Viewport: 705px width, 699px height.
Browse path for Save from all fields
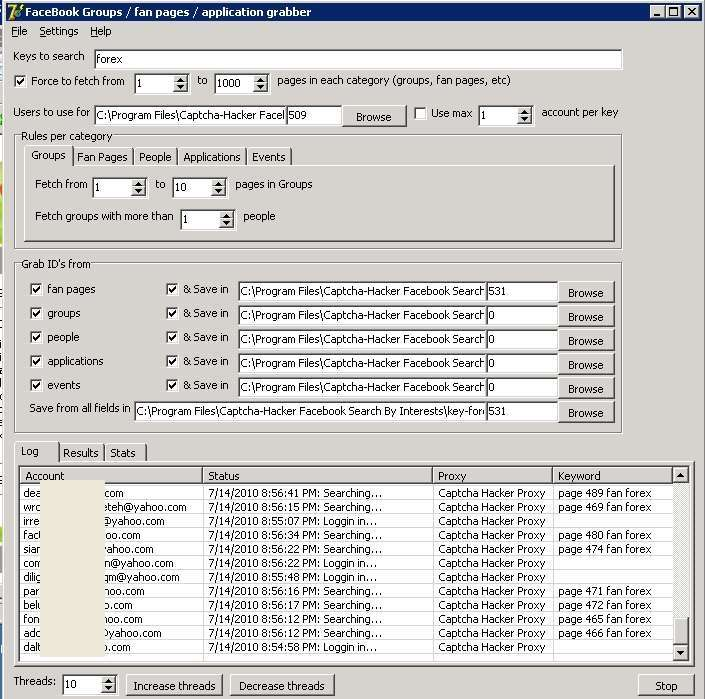(586, 413)
